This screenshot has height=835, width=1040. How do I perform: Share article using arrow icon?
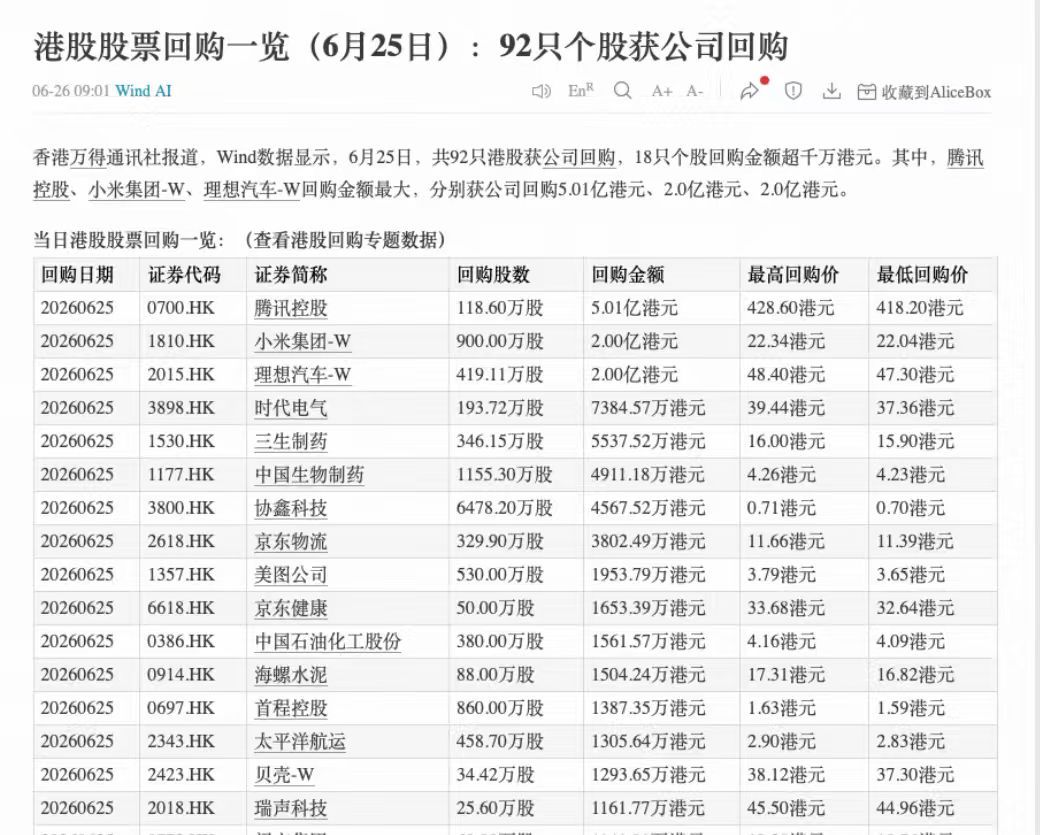[751, 90]
